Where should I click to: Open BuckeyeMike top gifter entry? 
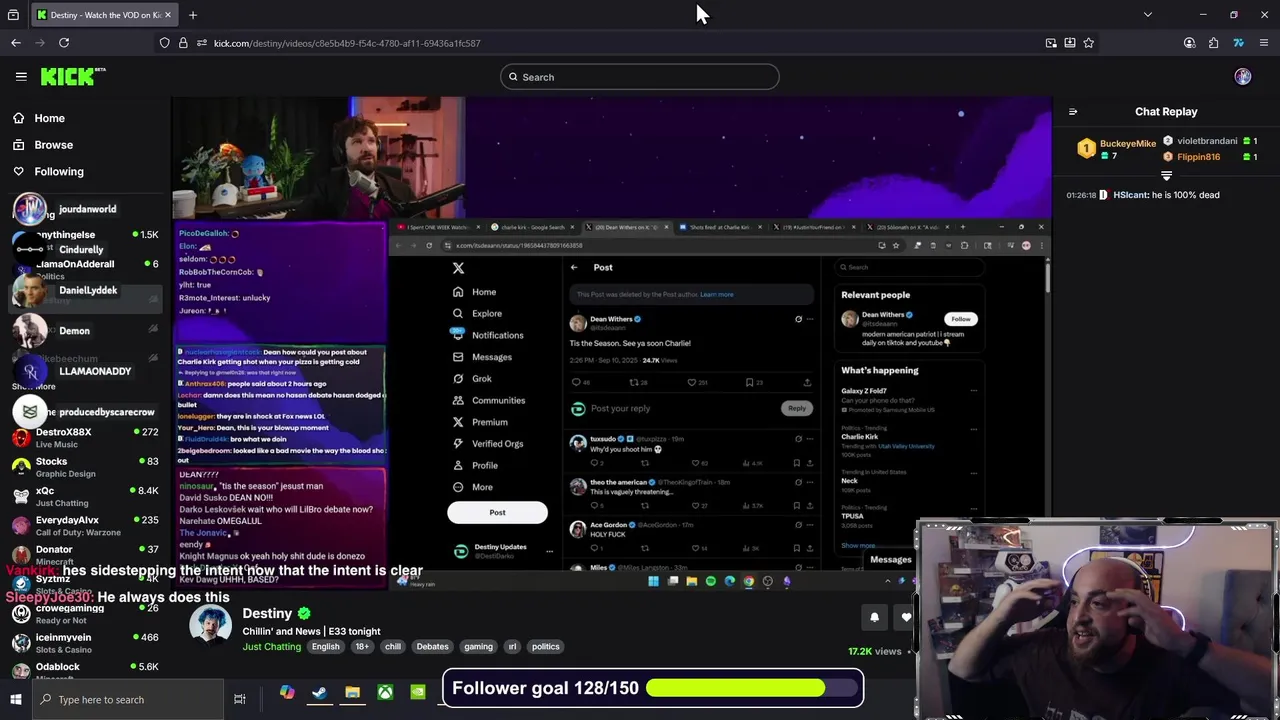[1118, 149]
